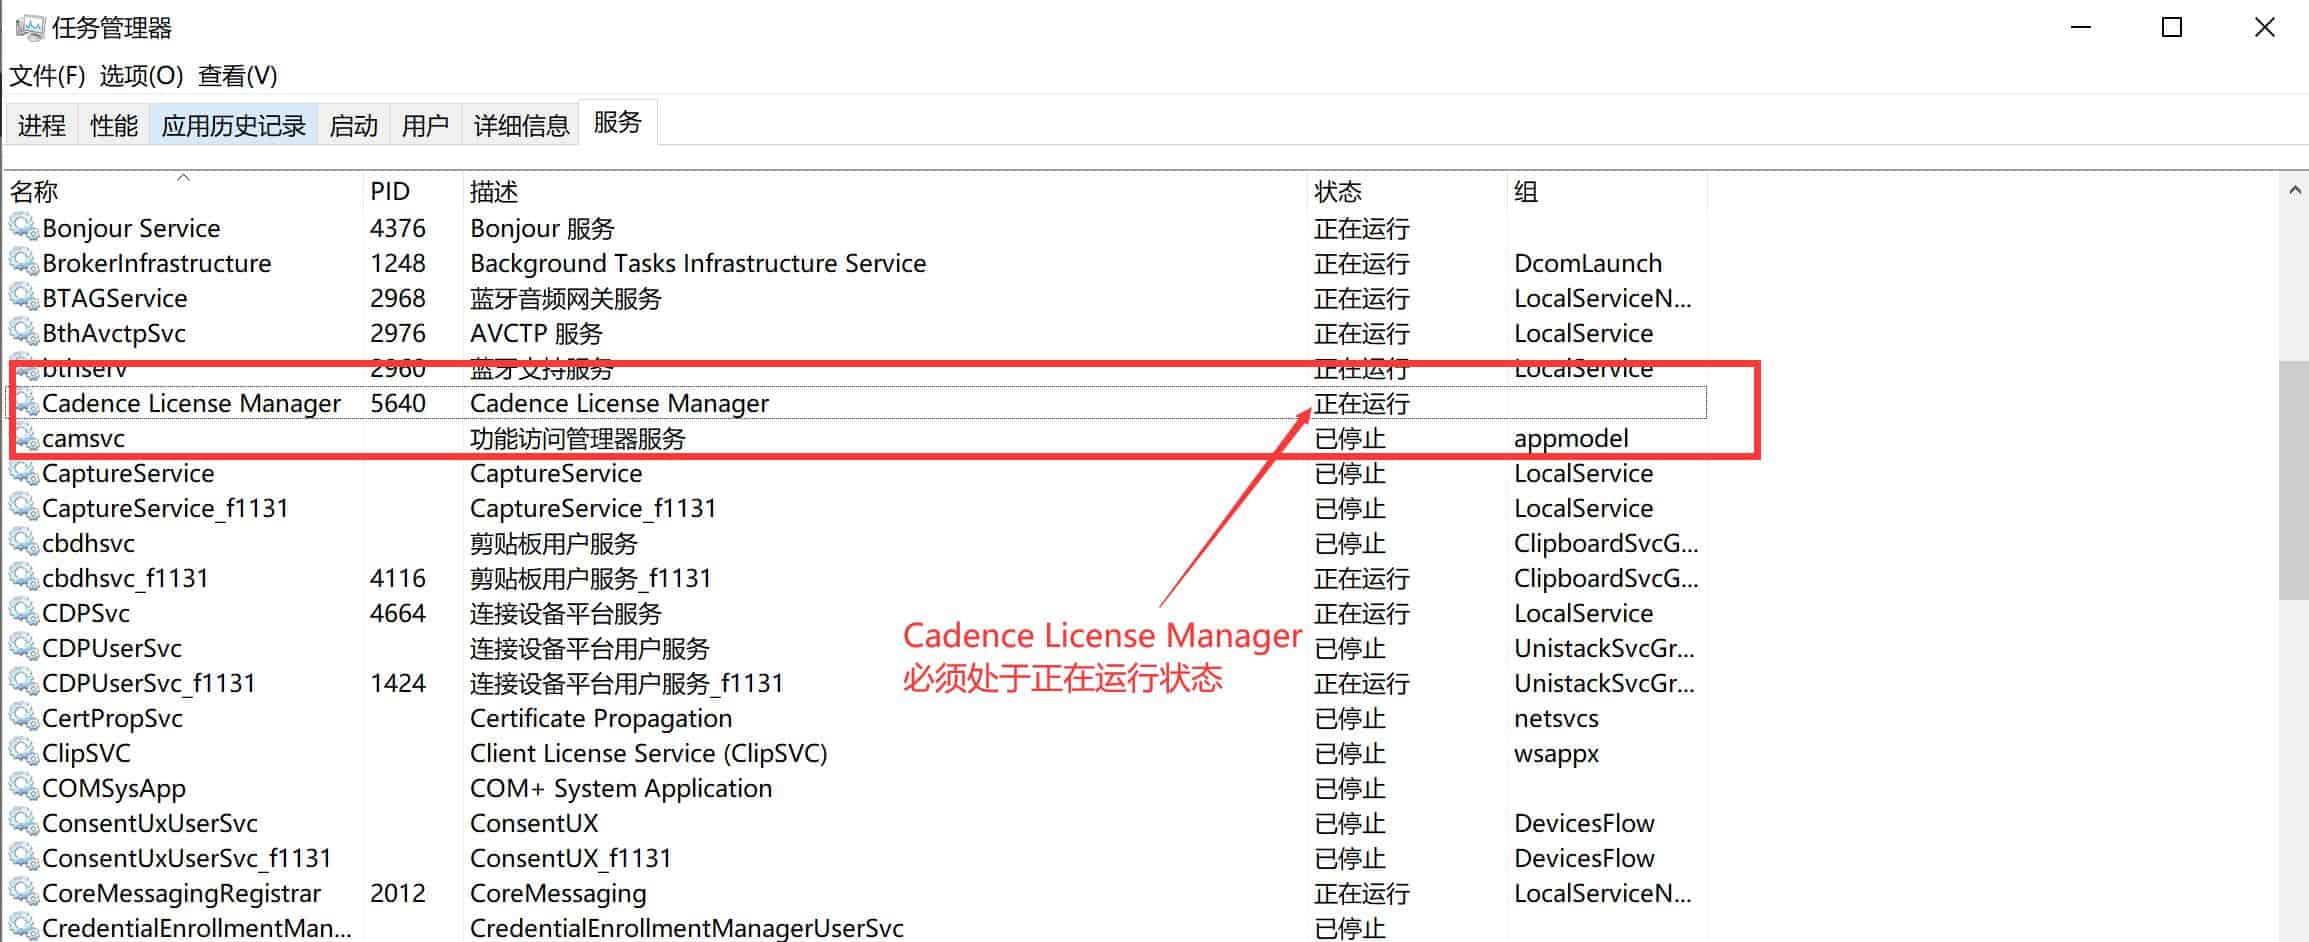Switch to the 用户 tab
Screen dimensions: 2309x942
425,125
